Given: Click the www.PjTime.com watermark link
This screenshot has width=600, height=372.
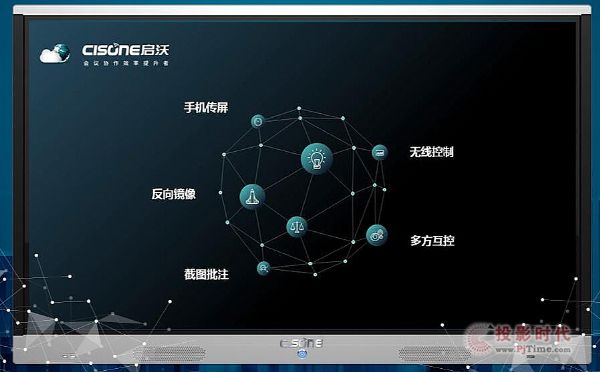Looking at the screenshot, I should [533, 349].
